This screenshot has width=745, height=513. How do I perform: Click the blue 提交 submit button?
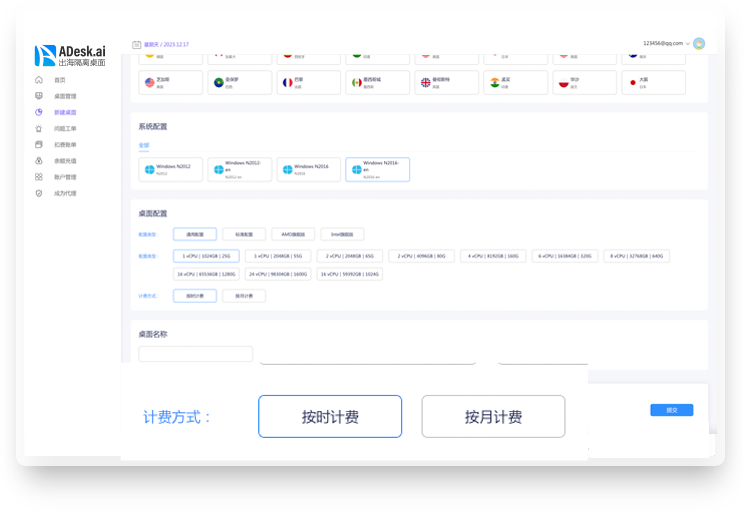click(x=672, y=410)
